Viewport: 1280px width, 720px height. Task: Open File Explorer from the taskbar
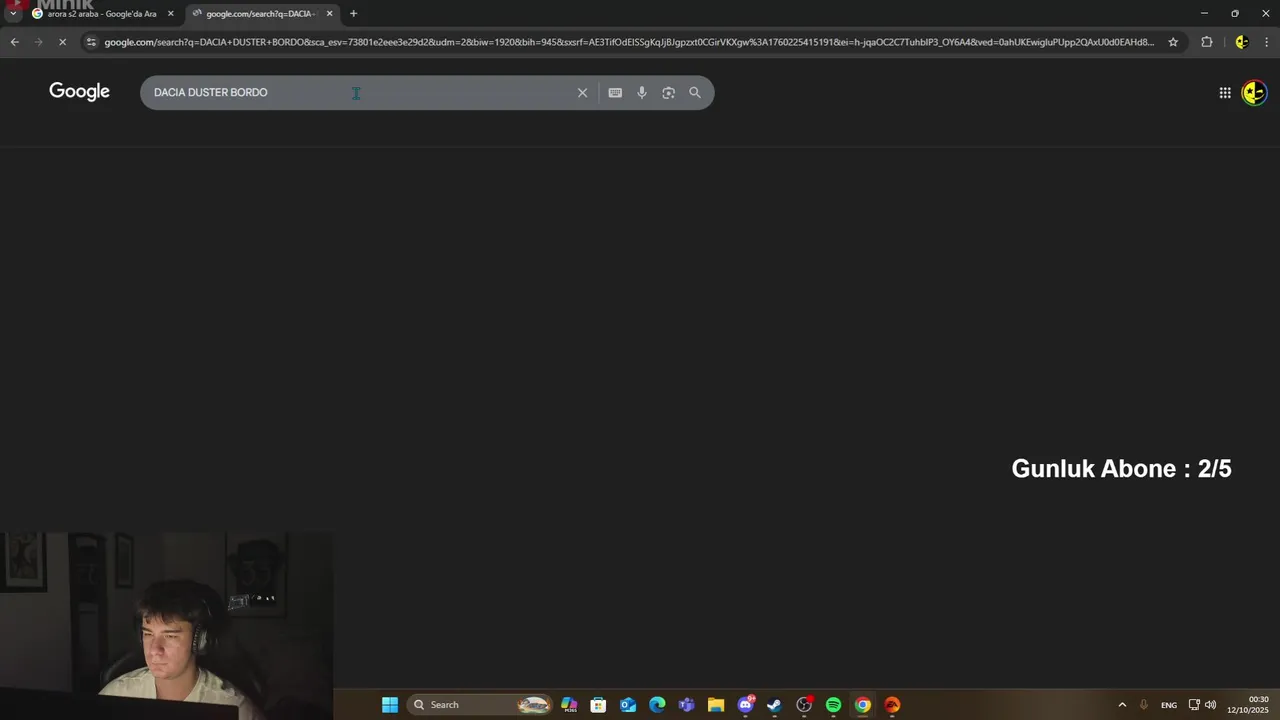pyautogui.click(x=716, y=705)
